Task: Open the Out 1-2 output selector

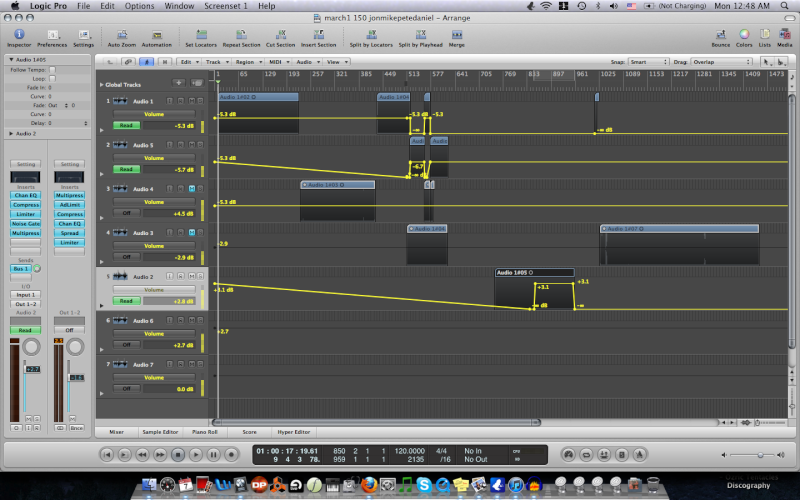Action: click(x=26, y=304)
